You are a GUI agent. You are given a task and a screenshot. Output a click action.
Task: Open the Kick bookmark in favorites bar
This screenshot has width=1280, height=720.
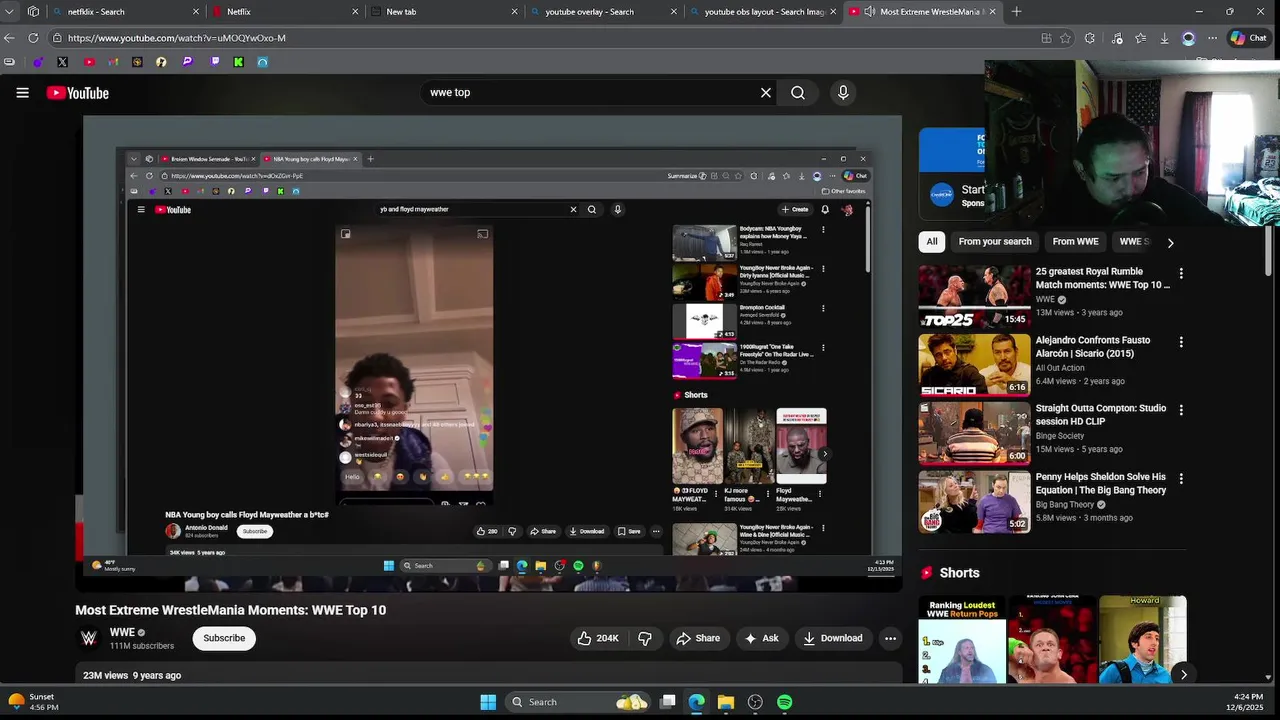238,62
